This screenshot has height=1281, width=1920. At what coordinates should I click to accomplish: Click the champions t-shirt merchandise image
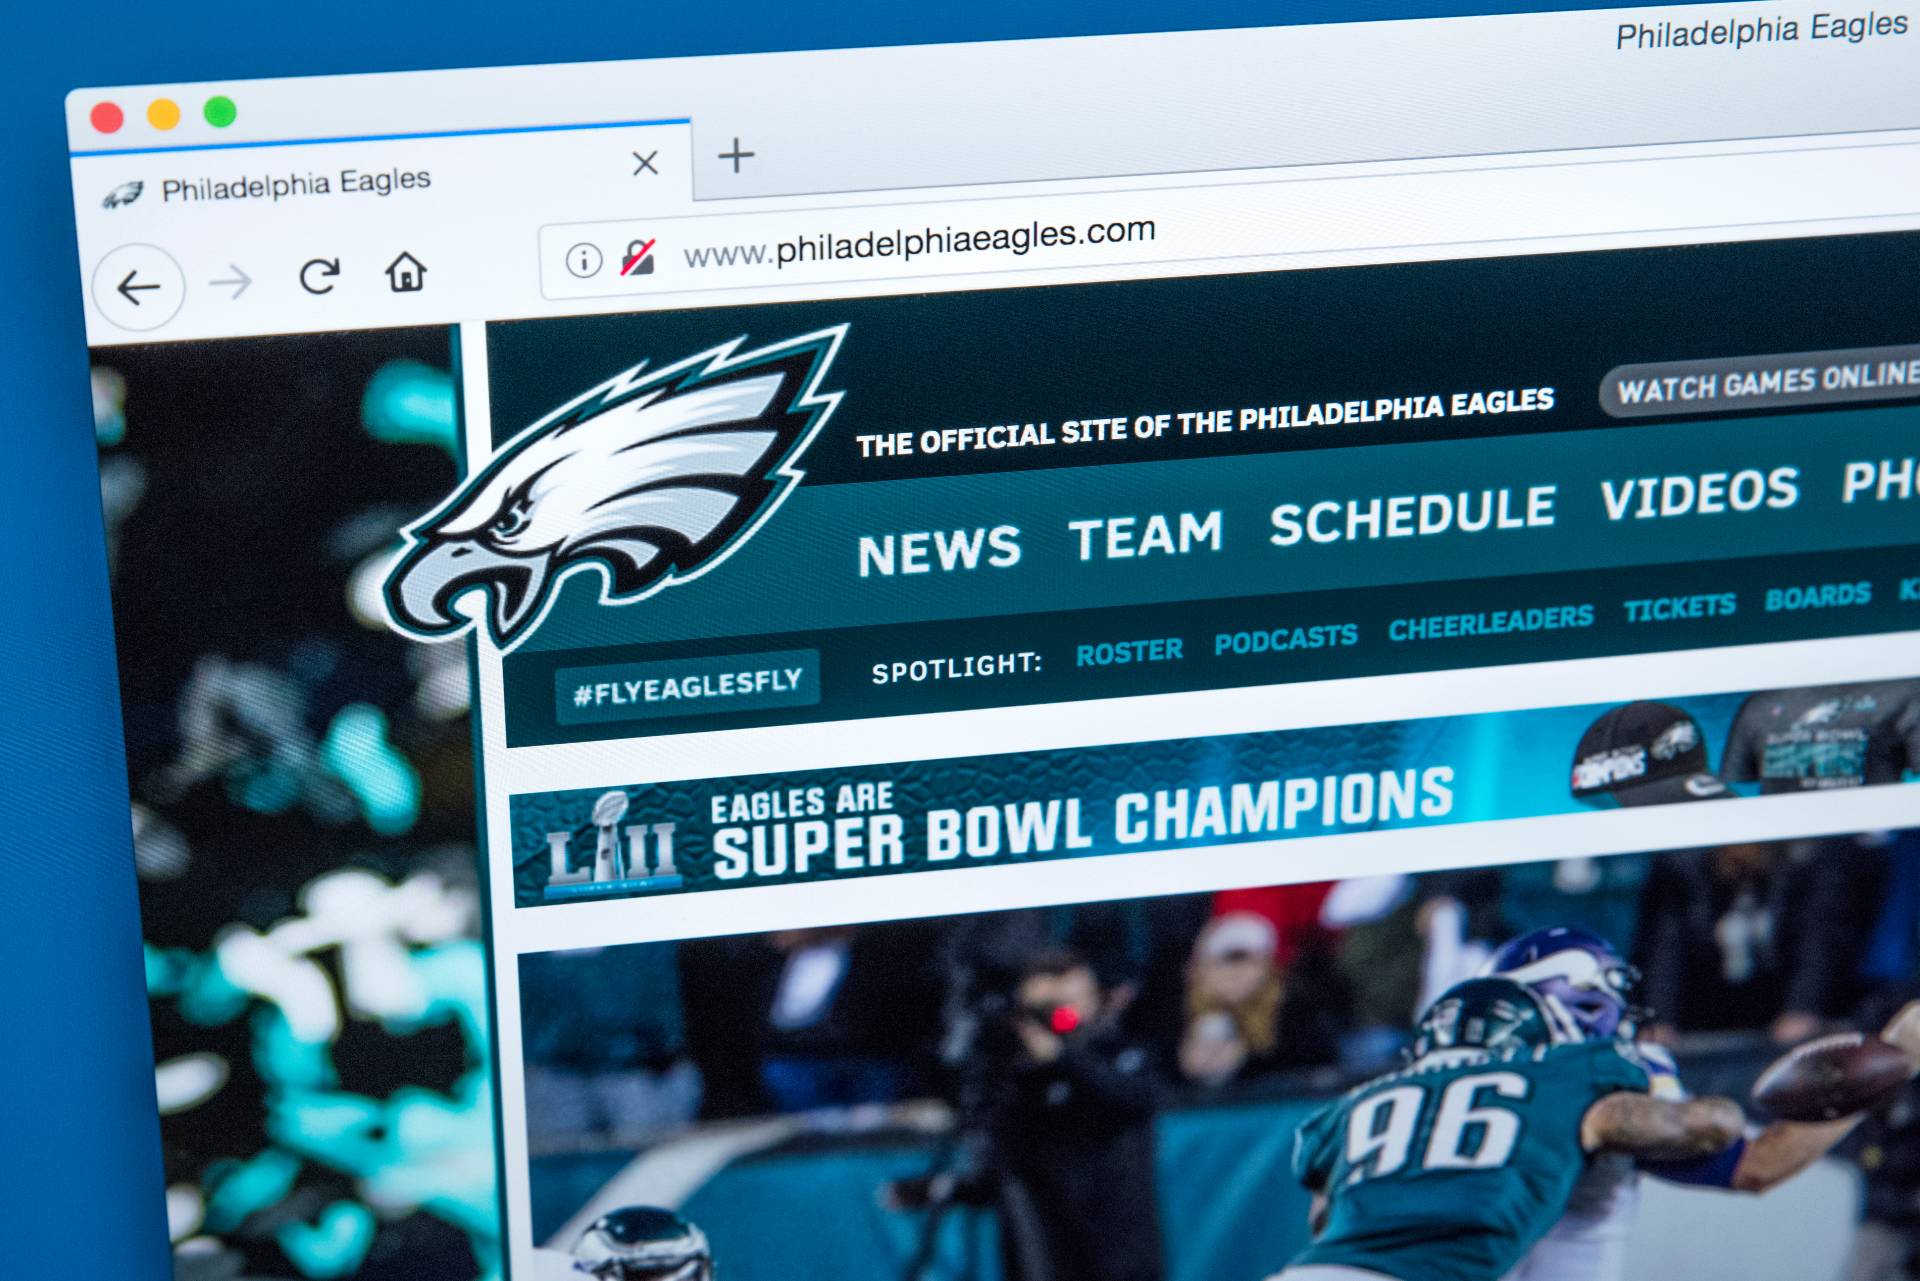[1826, 738]
